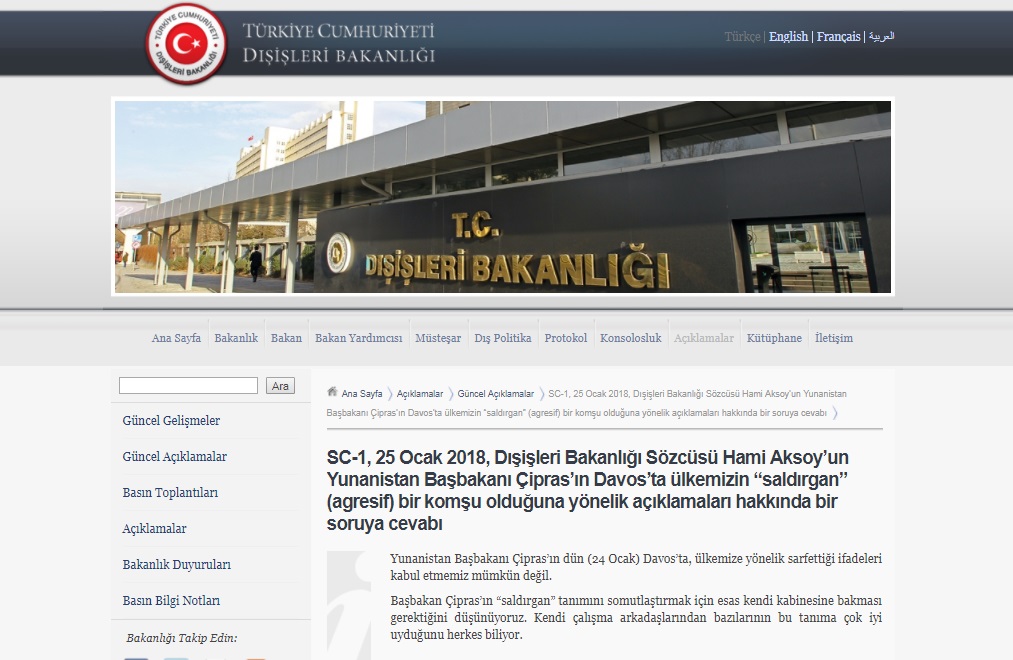Click the home icon in the breadcrumb

click(x=333, y=394)
